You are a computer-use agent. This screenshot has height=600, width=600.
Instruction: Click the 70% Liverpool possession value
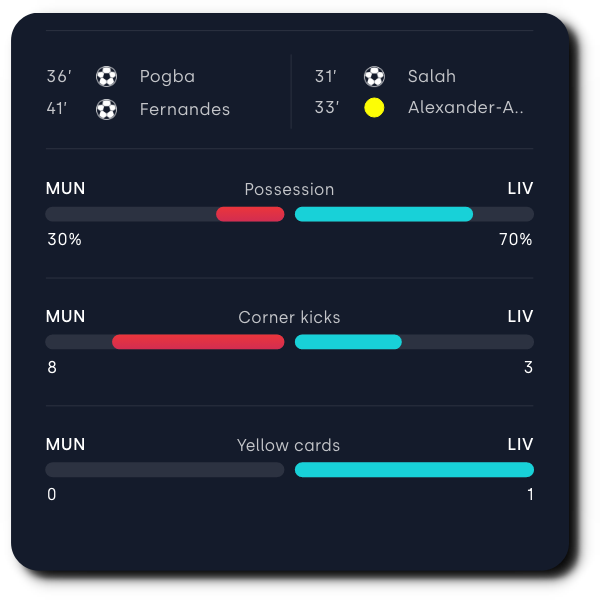coord(516,240)
